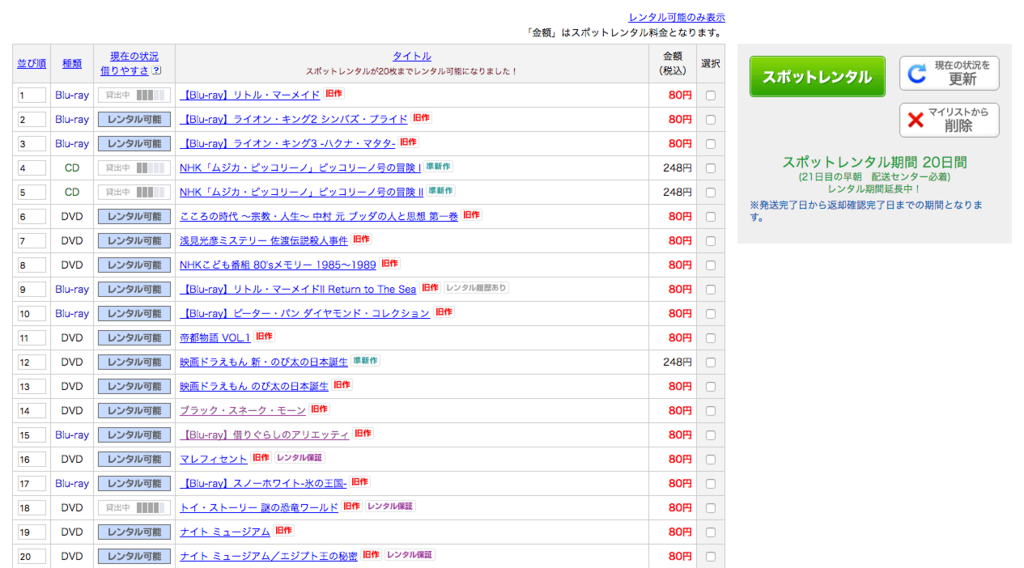This screenshot has width=1024, height=568.
Task: Open ピーター・パン ダイヤモンド・コレクション link
Action: (x=304, y=313)
